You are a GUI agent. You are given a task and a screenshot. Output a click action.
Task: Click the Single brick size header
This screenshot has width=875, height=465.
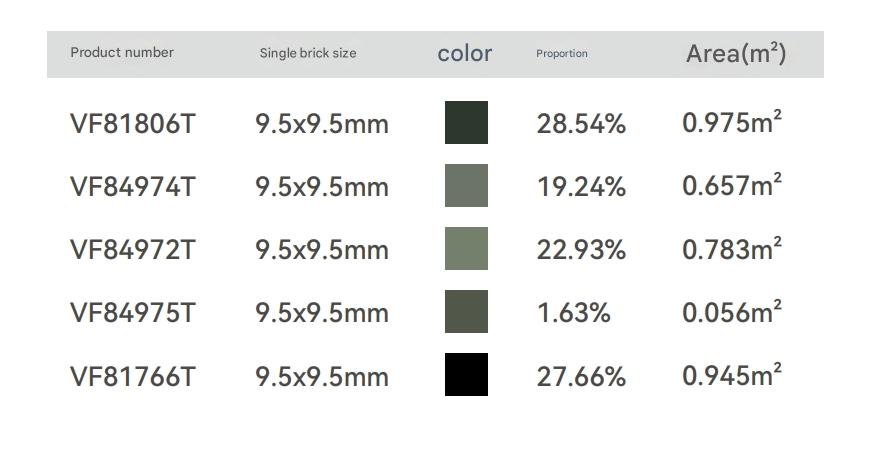(x=308, y=53)
